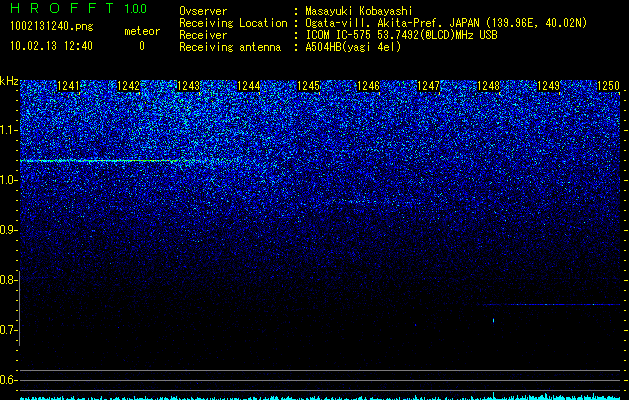The image size is (629, 400).
Task: Click the cyan signal level graph along the bottom edge
Action: click(320, 397)
